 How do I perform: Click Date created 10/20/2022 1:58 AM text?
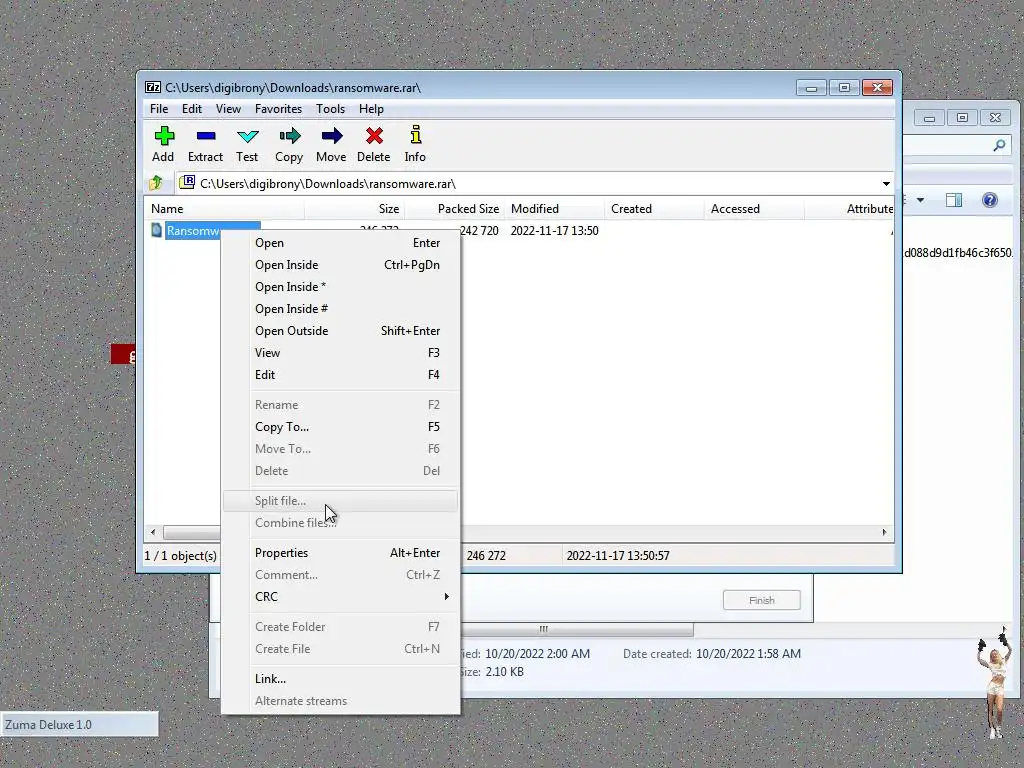point(712,654)
